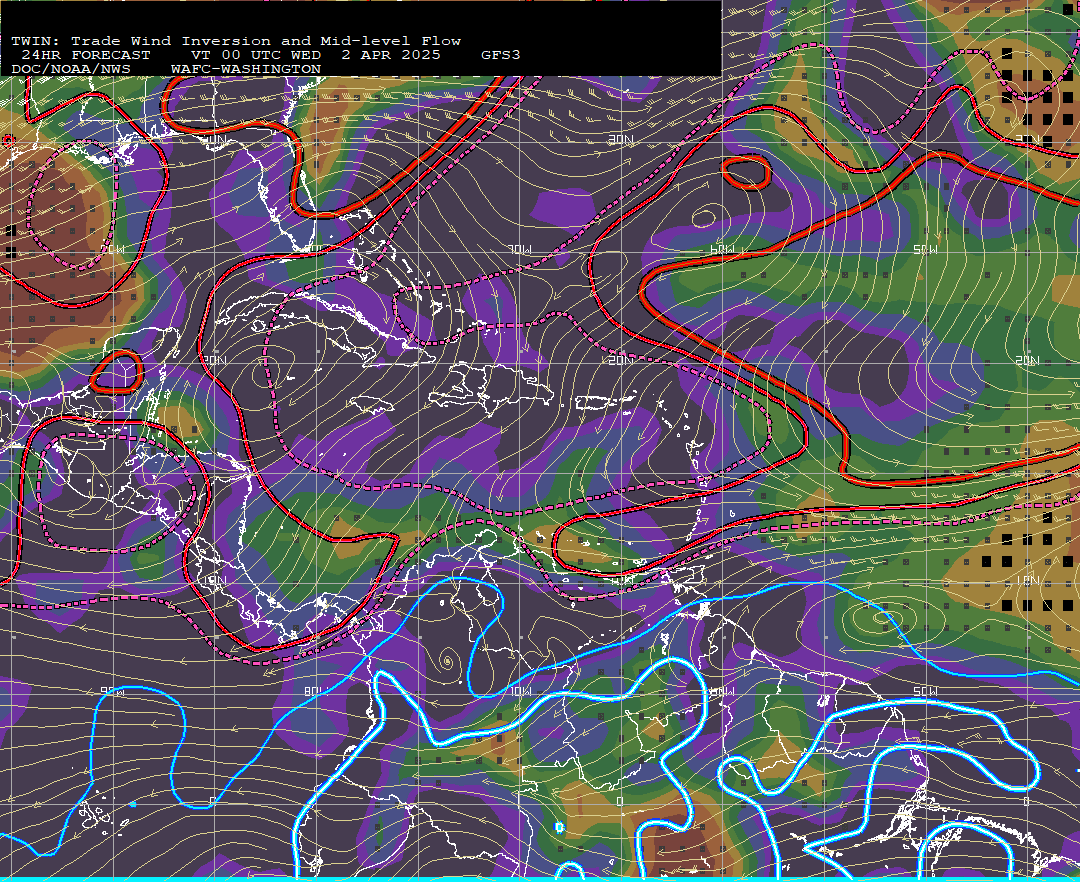Viewport: 1080px width, 882px height.
Task: Select the 'DOC/NOAA/NWS' source text
Action: [70, 70]
